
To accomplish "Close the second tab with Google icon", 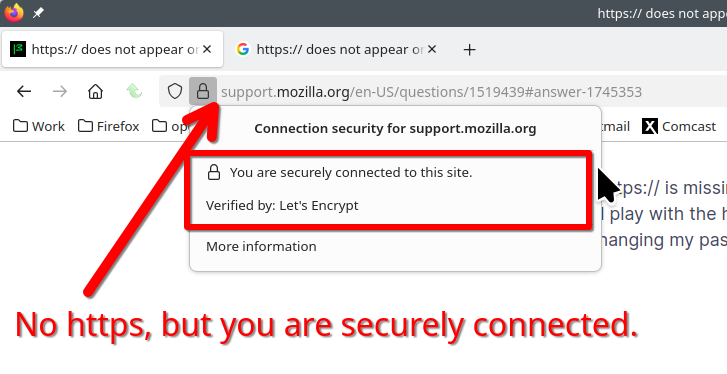I will click(432, 49).
